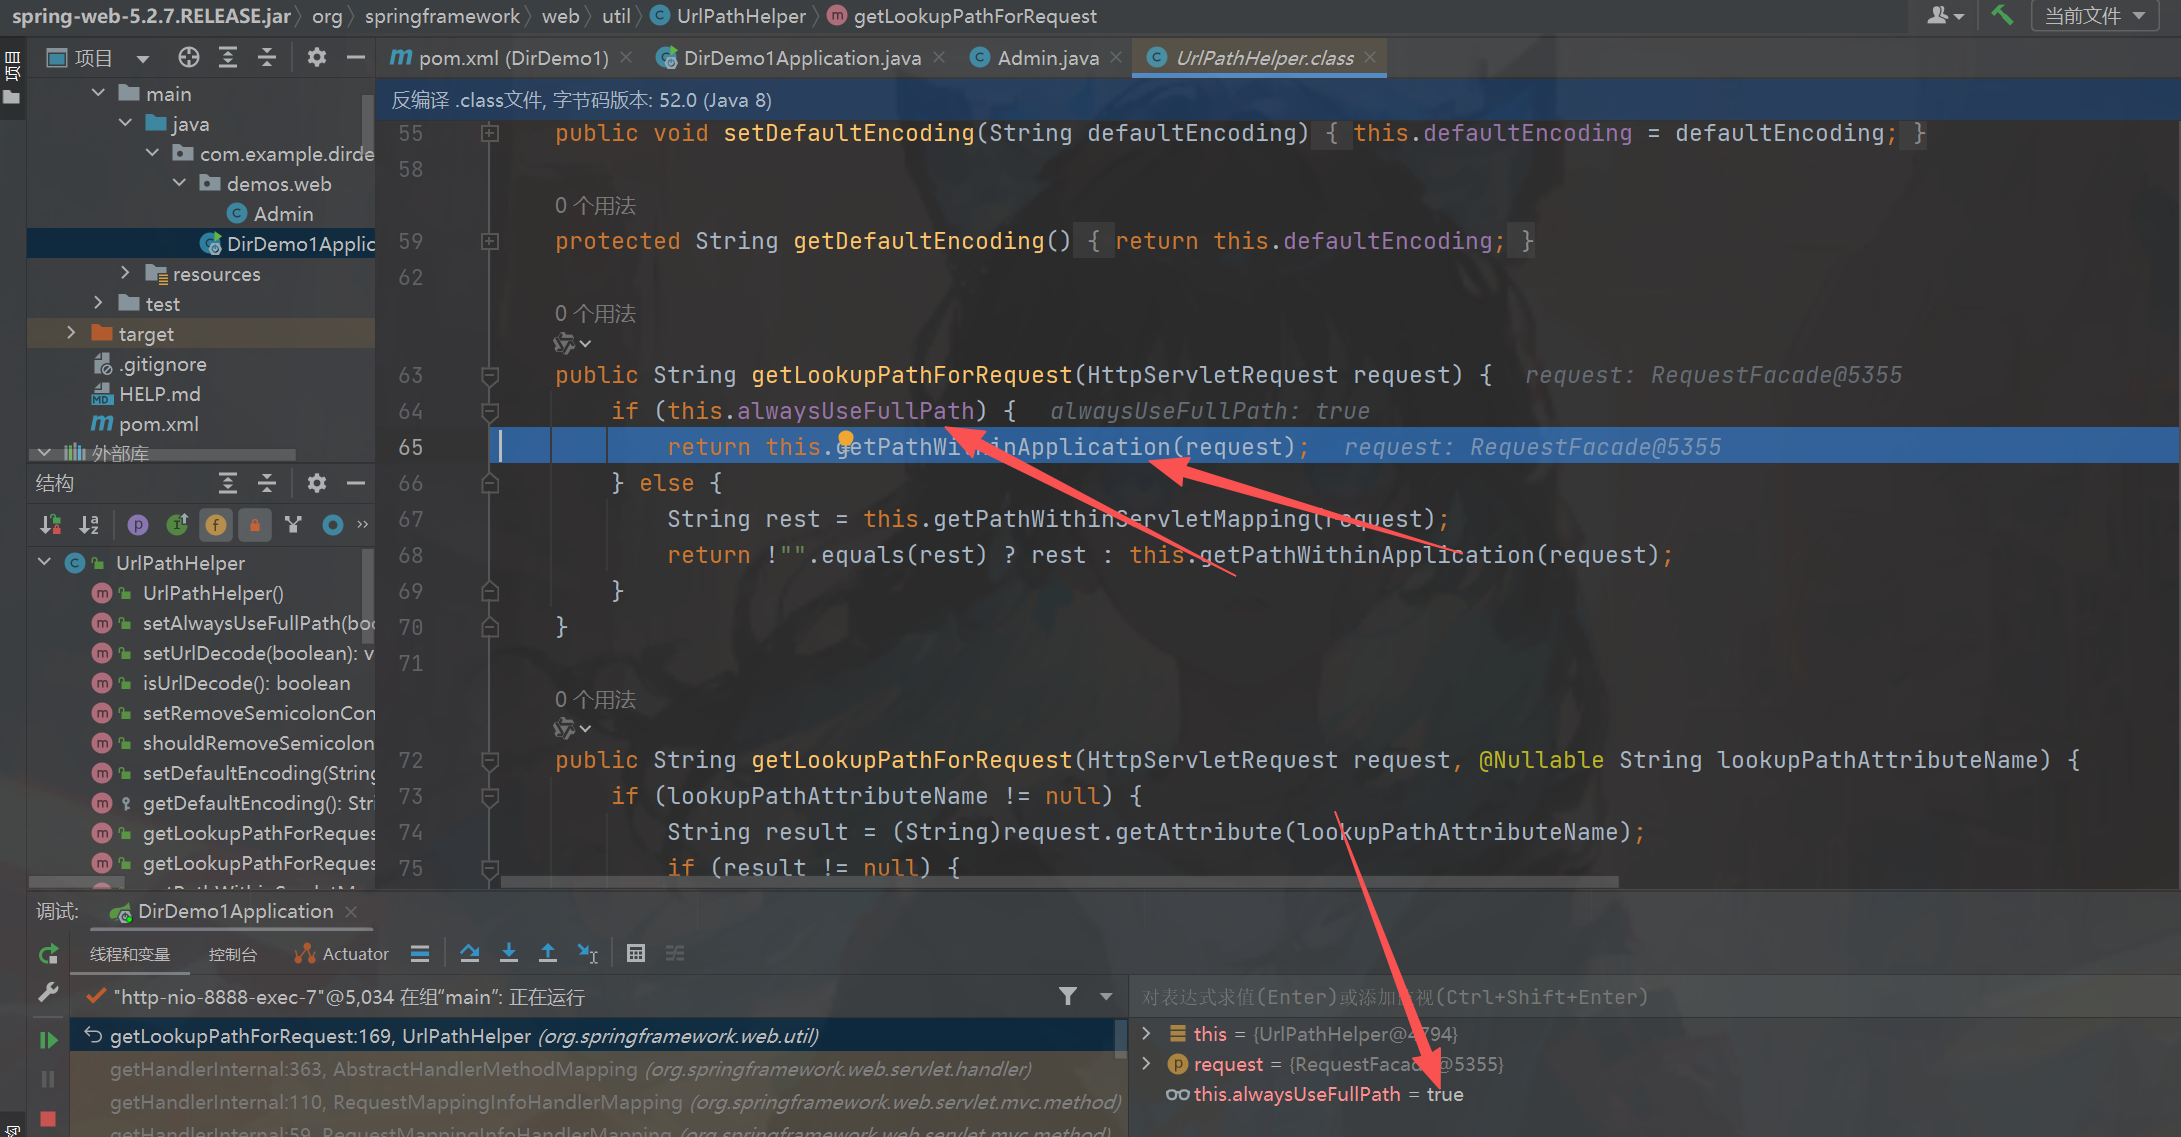Click Run to Cursor icon
2181x1137 pixels.
588,953
